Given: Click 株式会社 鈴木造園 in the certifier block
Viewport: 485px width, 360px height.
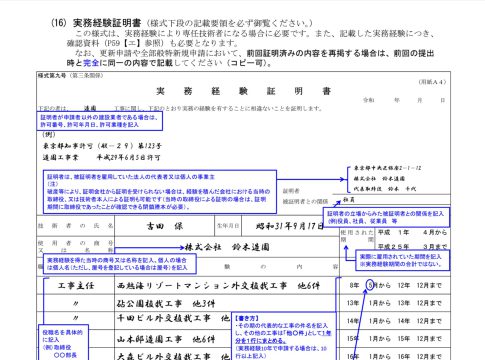Looking at the screenshot, I should click(x=379, y=179).
